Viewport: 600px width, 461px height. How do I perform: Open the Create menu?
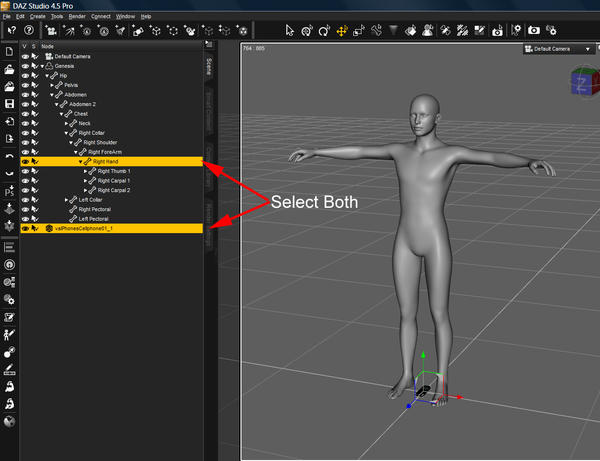click(38, 16)
